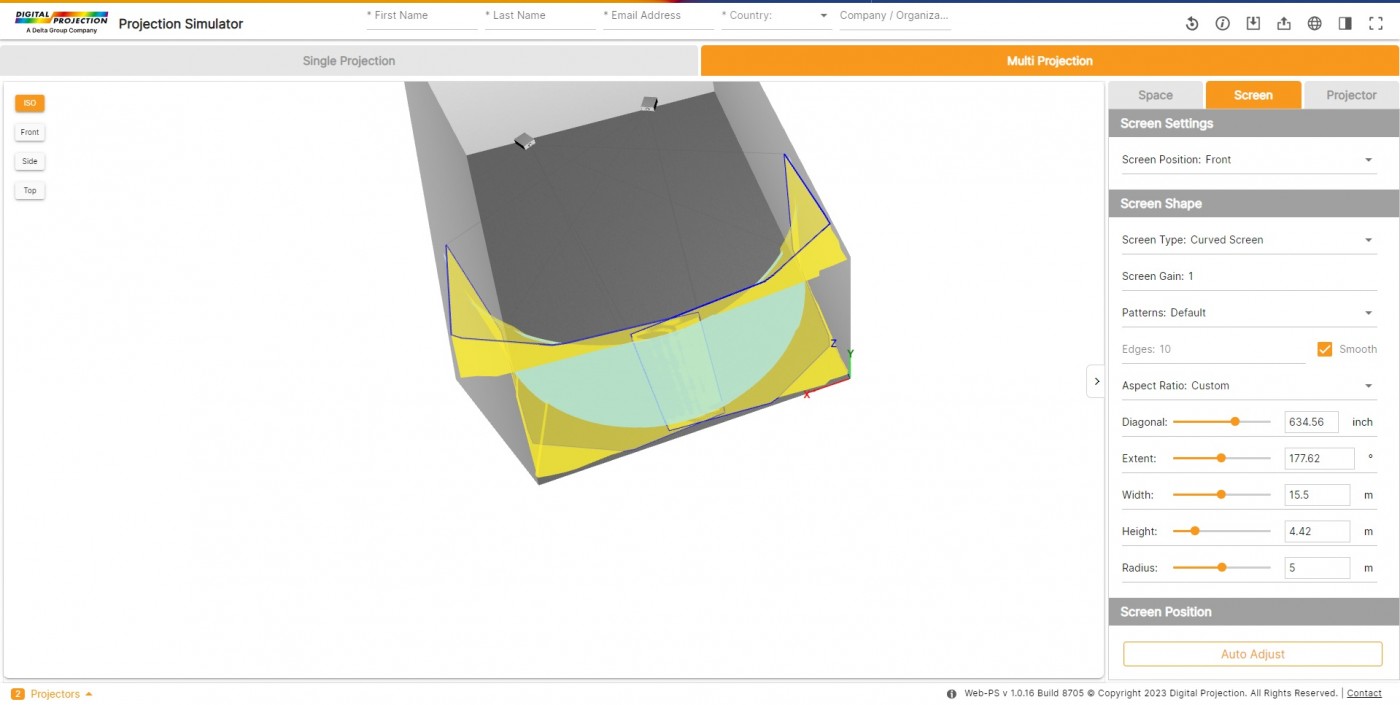This screenshot has width=1400, height=705.
Task: Click the Width value field 15.5
Action: pos(1317,495)
